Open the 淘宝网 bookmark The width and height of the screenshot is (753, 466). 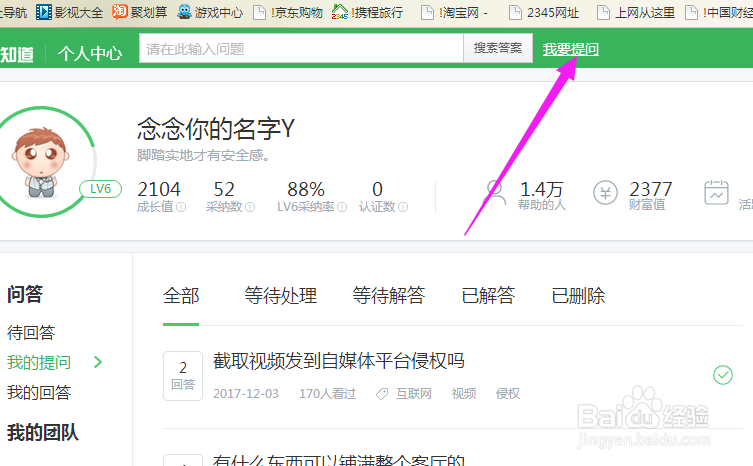coord(454,12)
